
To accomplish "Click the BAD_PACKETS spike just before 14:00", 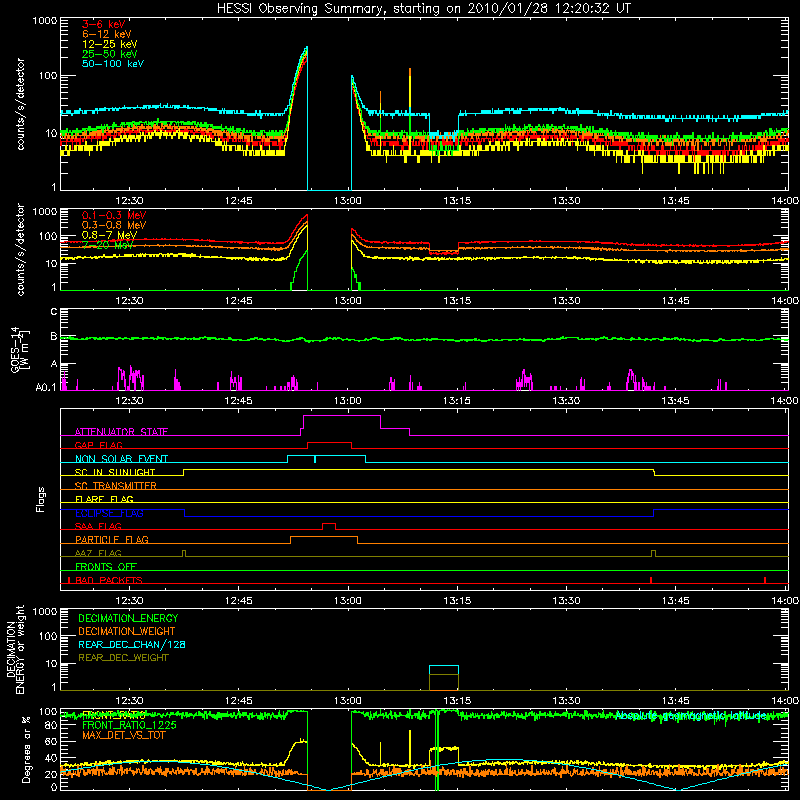I will (x=765, y=580).
